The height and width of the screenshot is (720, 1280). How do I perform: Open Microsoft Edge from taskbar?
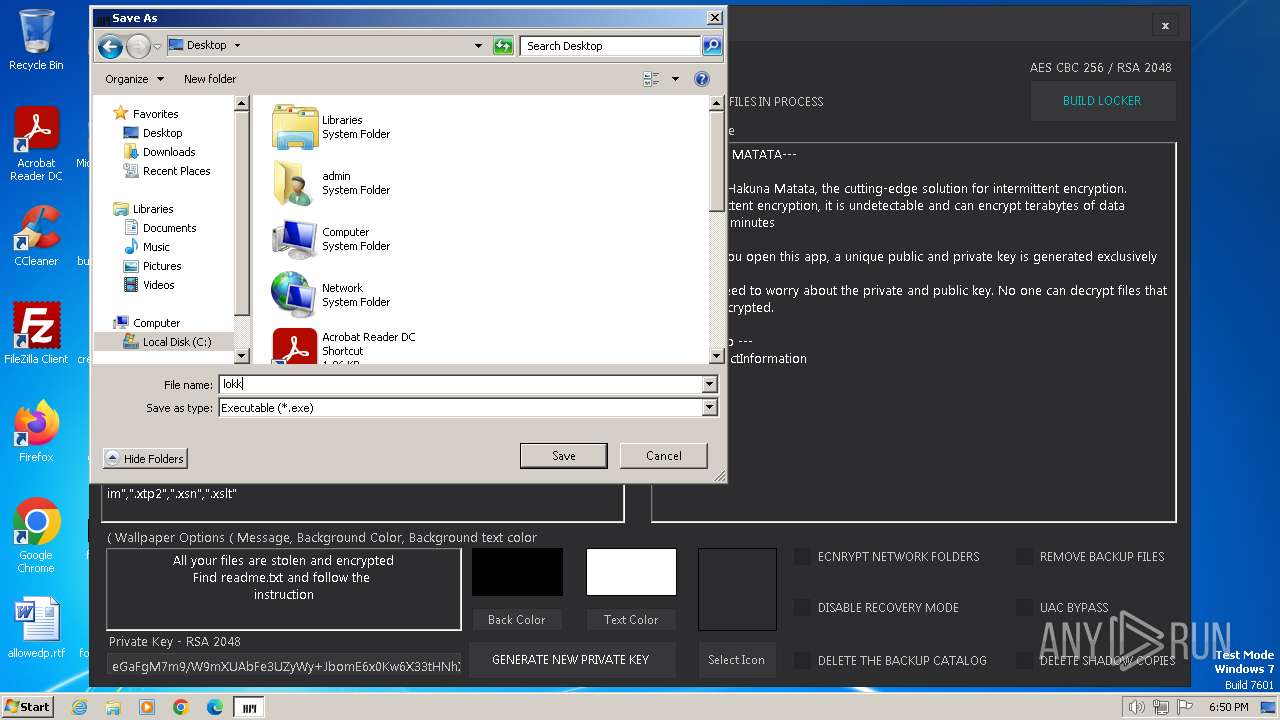pos(215,707)
